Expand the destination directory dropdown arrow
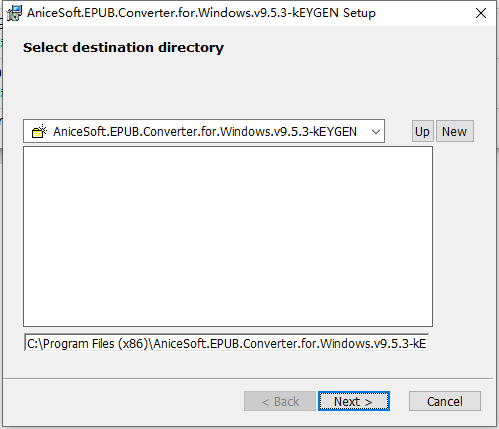Screen dimensions: 499x429 (x=376, y=132)
